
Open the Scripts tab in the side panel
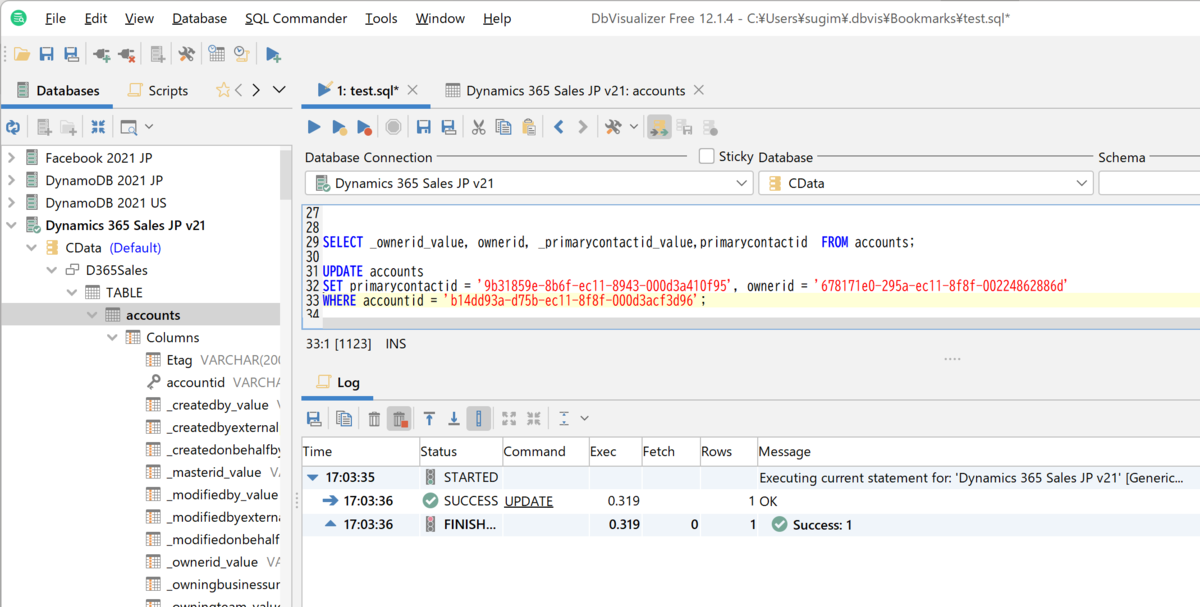pyautogui.click(x=158, y=90)
